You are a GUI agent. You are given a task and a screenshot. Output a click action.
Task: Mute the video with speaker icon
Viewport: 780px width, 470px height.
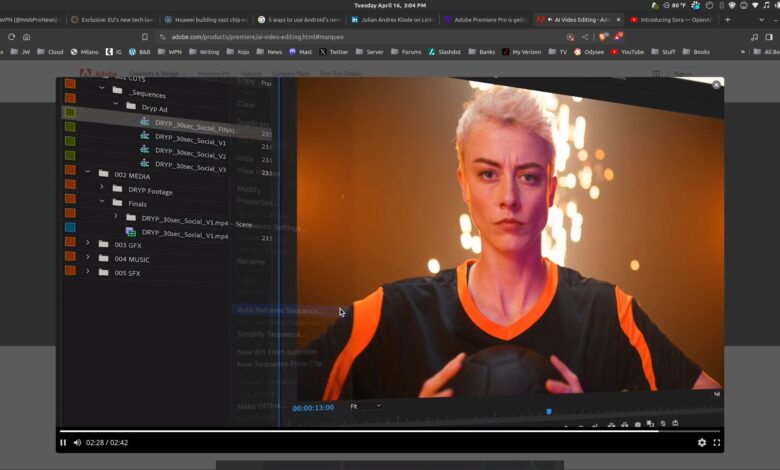tap(77, 443)
